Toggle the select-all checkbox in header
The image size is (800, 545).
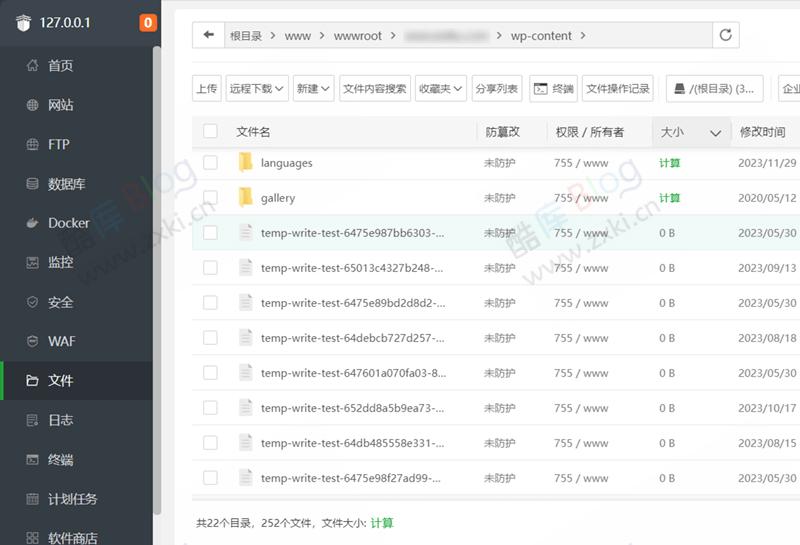coord(210,131)
